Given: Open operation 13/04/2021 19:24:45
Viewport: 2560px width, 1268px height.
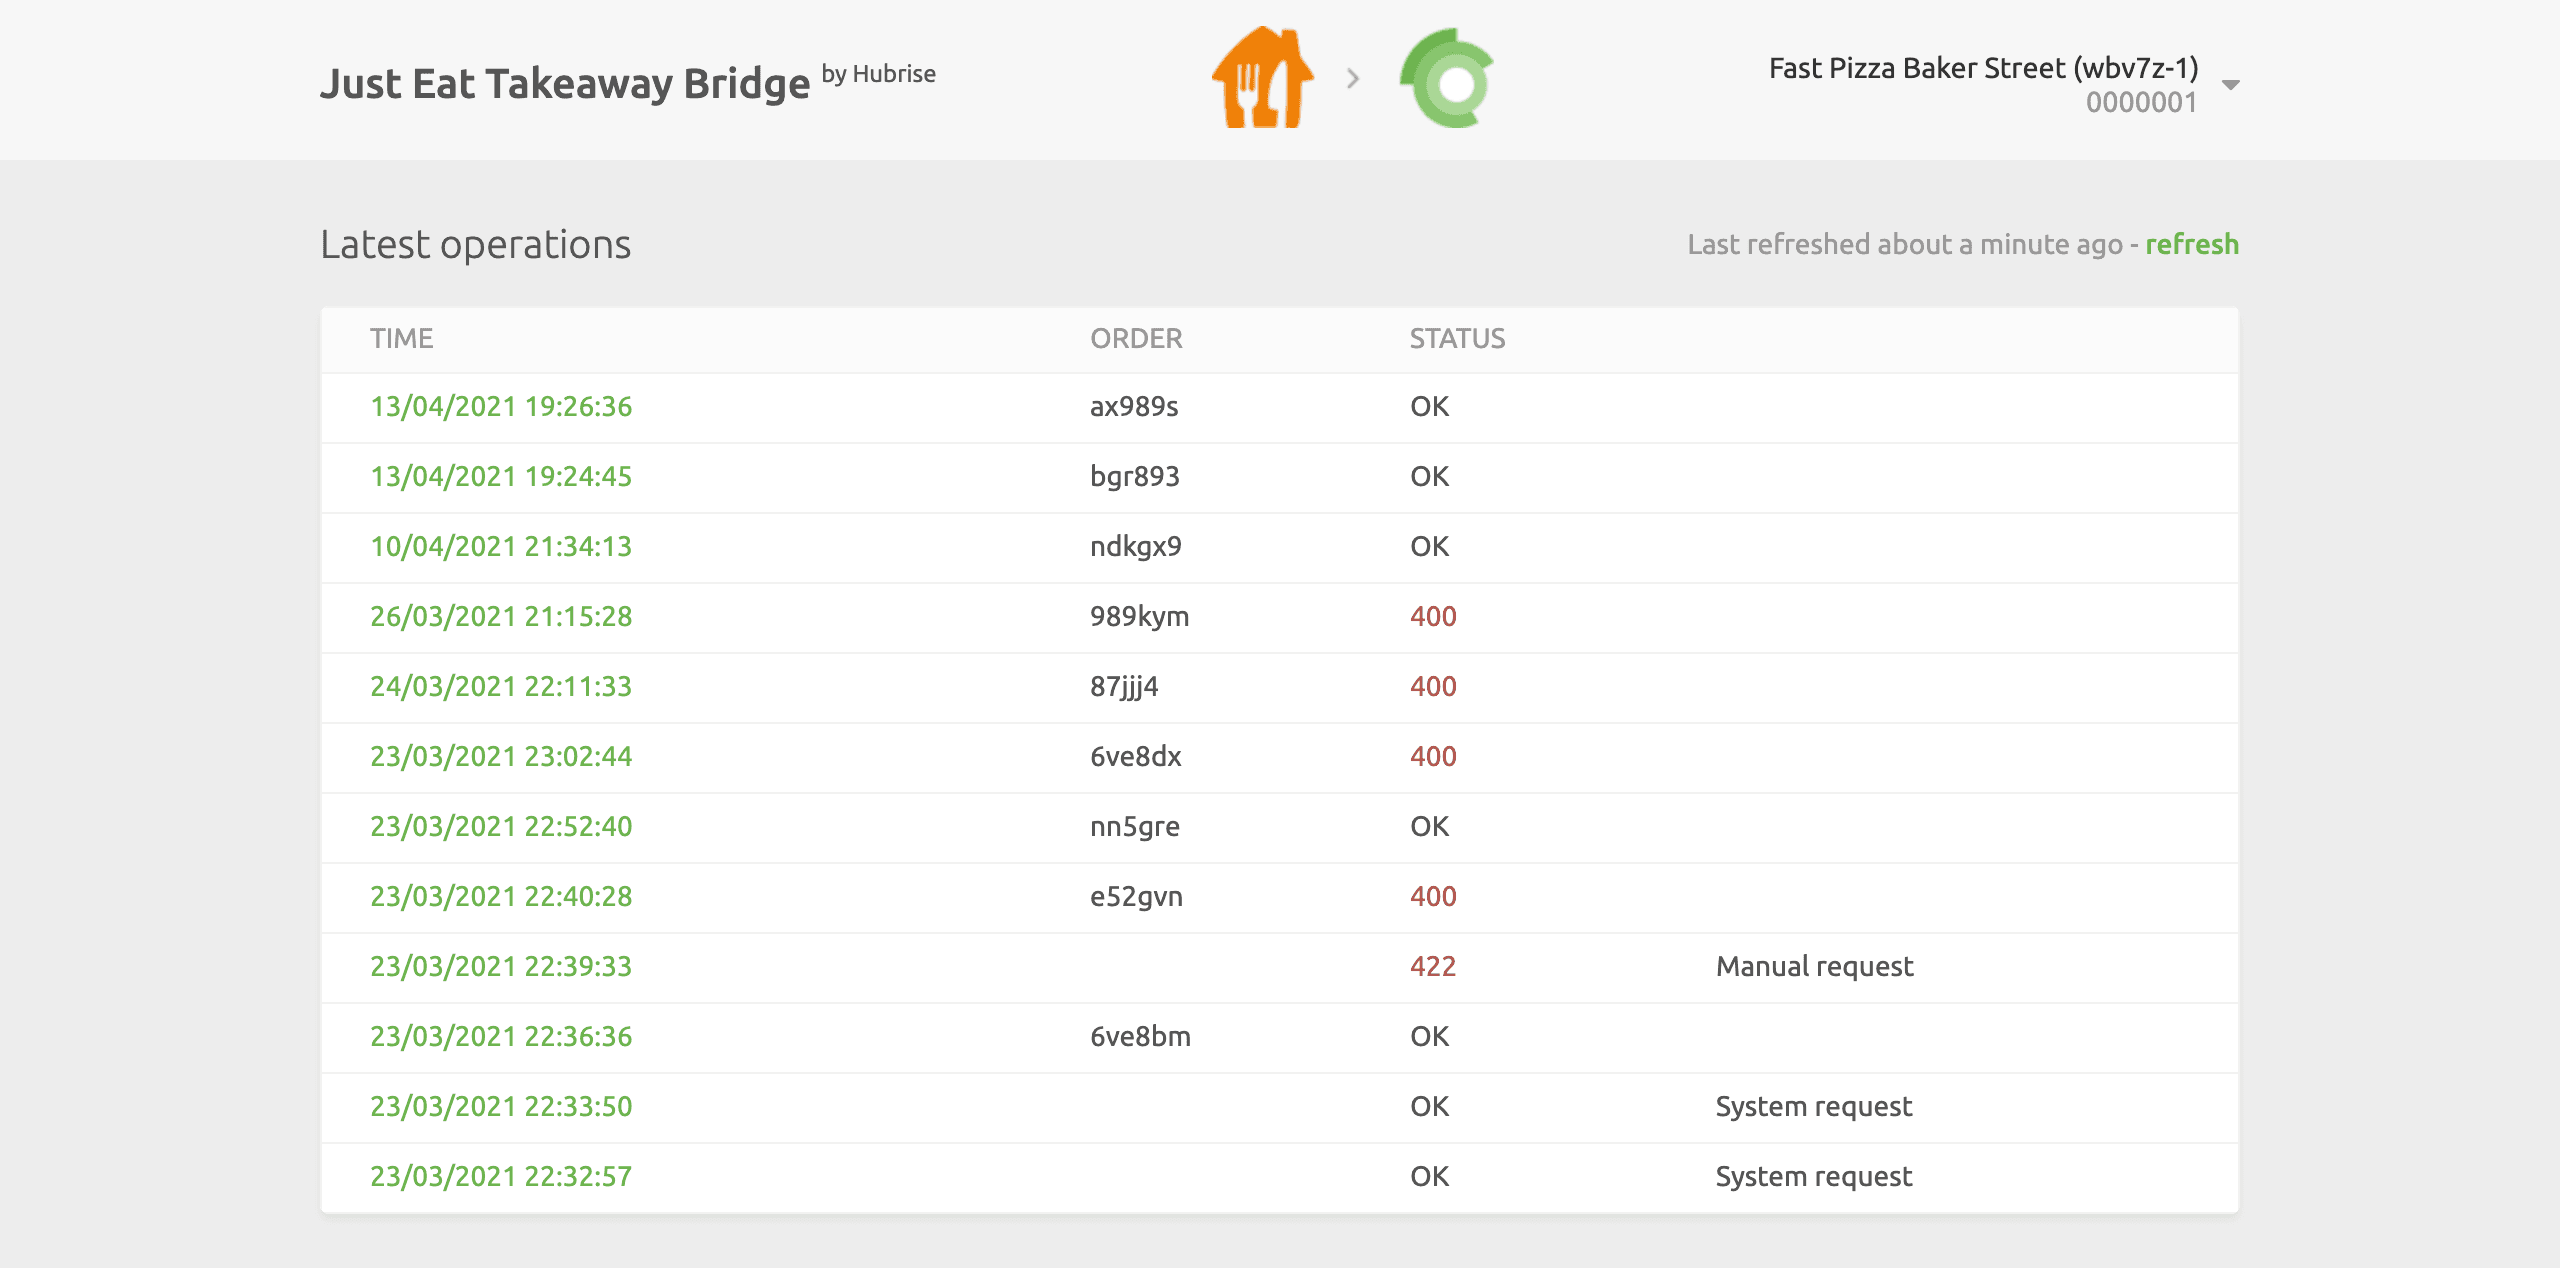Looking at the screenshot, I should [x=501, y=476].
